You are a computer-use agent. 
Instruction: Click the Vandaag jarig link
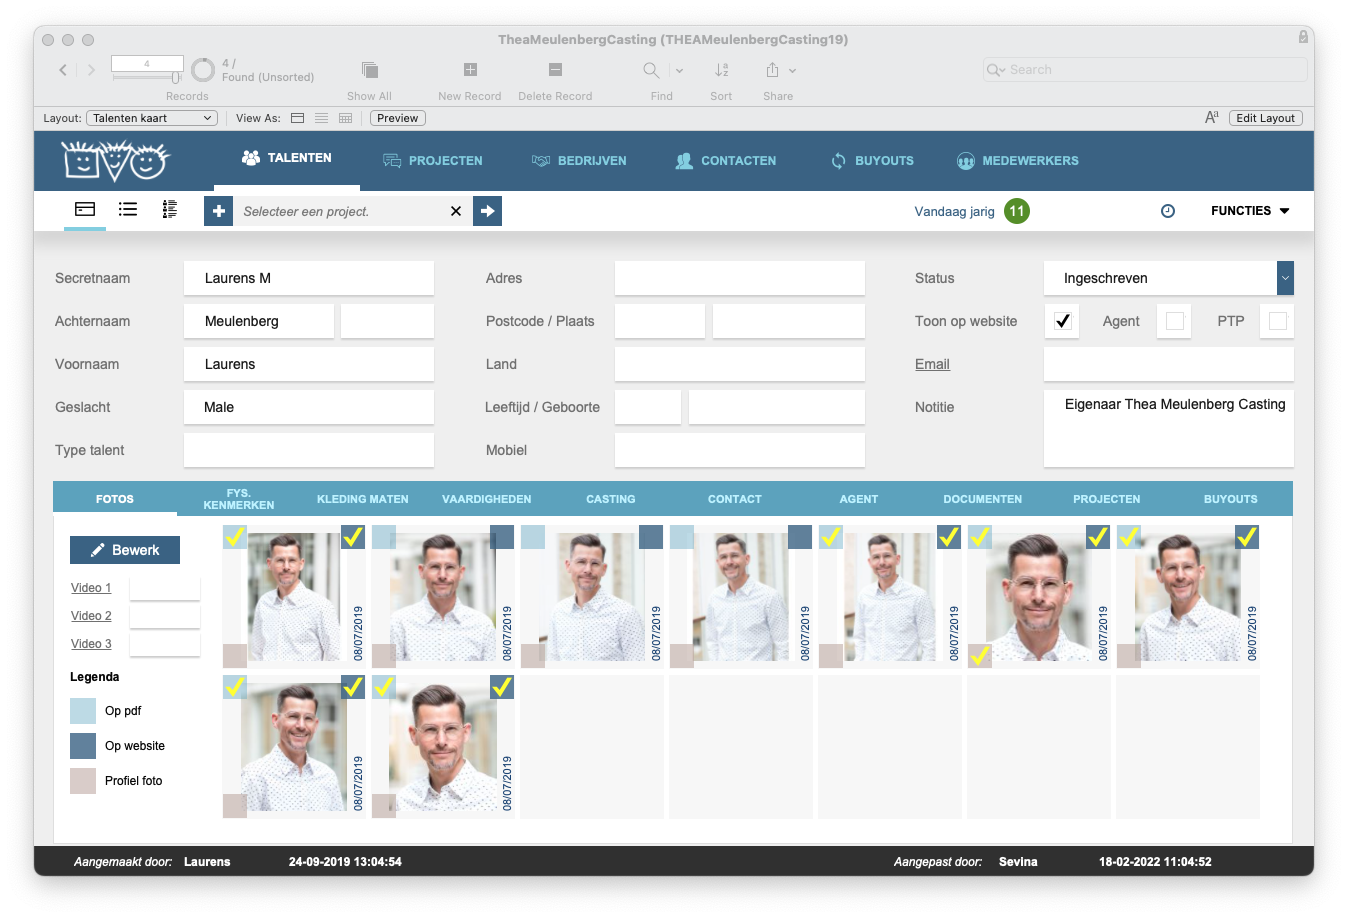[955, 211]
